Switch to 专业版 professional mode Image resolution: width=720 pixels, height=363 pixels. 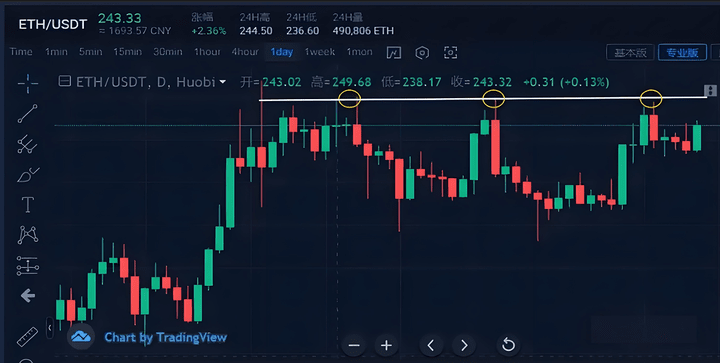click(x=682, y=52)
